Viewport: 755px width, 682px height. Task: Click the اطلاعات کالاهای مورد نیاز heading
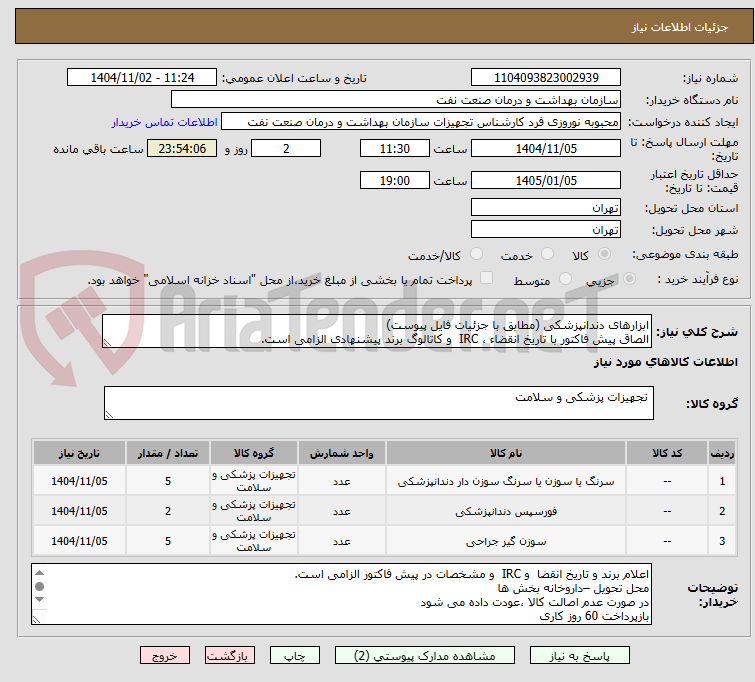[665, 362]
